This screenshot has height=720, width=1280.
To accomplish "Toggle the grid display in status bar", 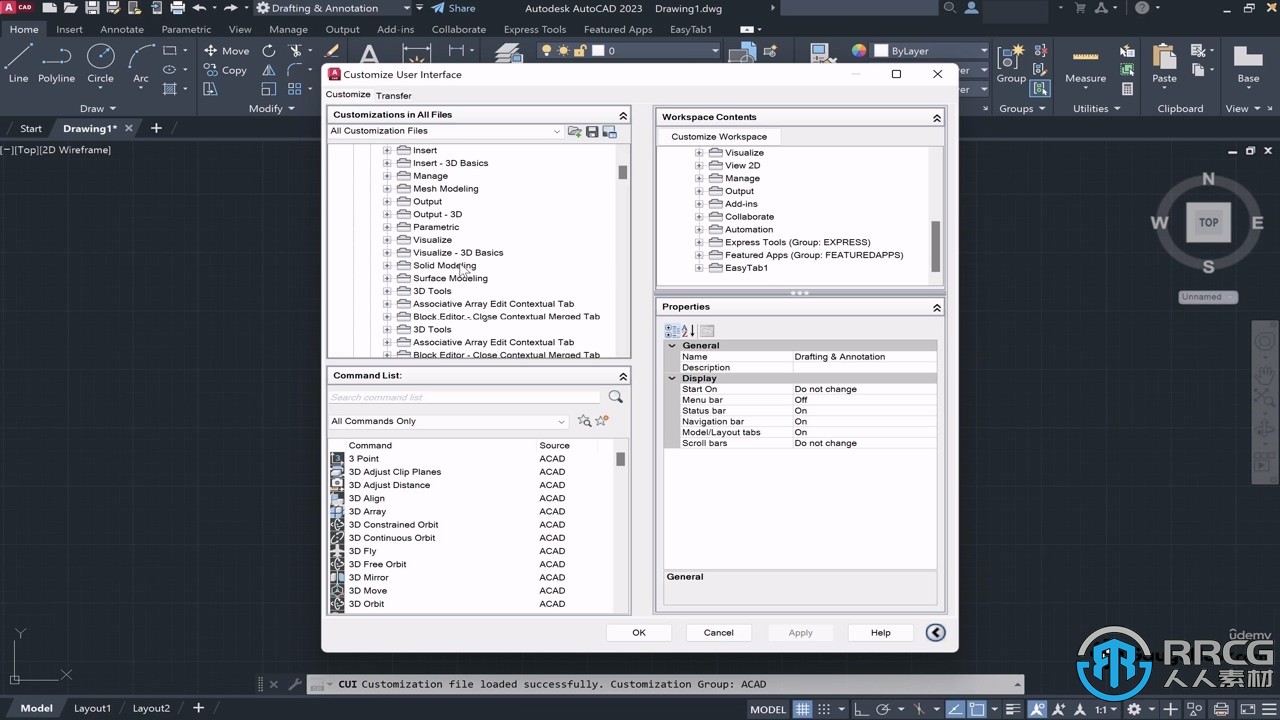I will click(x=802, y=709).
